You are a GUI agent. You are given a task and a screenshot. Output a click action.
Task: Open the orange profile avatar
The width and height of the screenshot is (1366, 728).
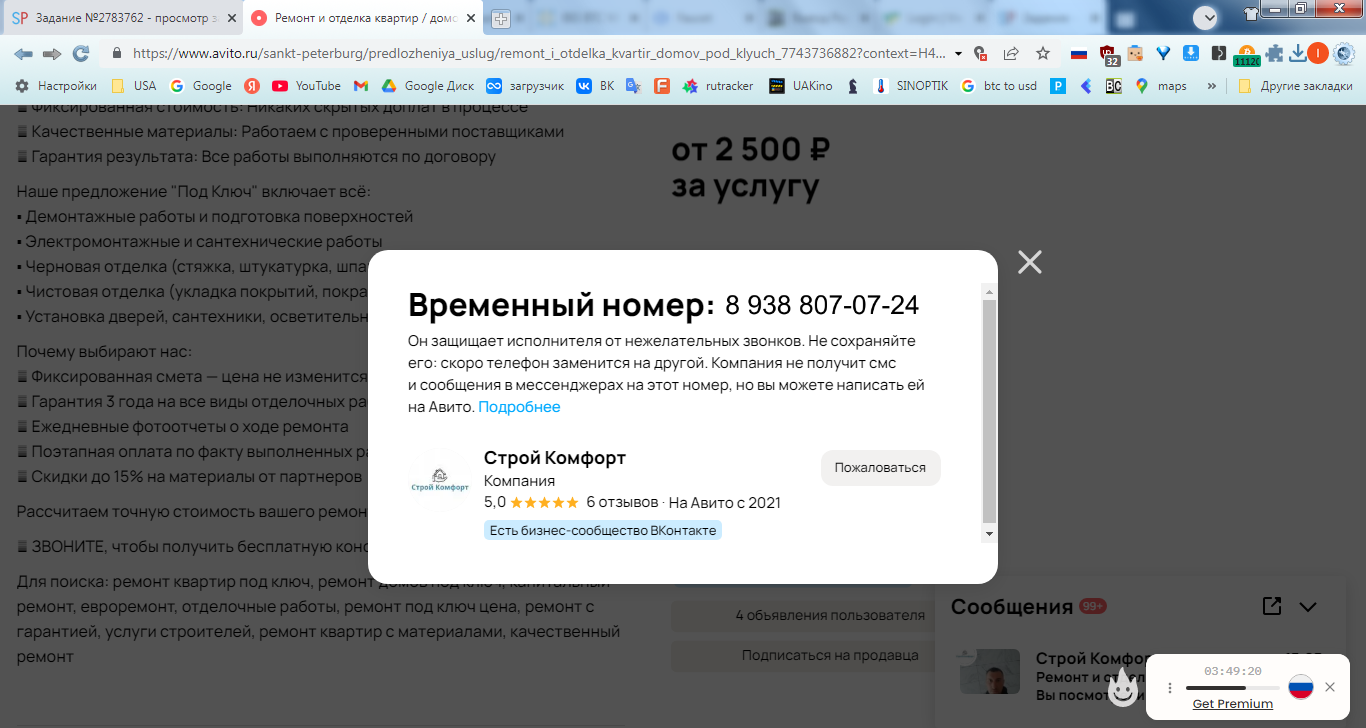pyautogui.click(x=1318, y=53)
